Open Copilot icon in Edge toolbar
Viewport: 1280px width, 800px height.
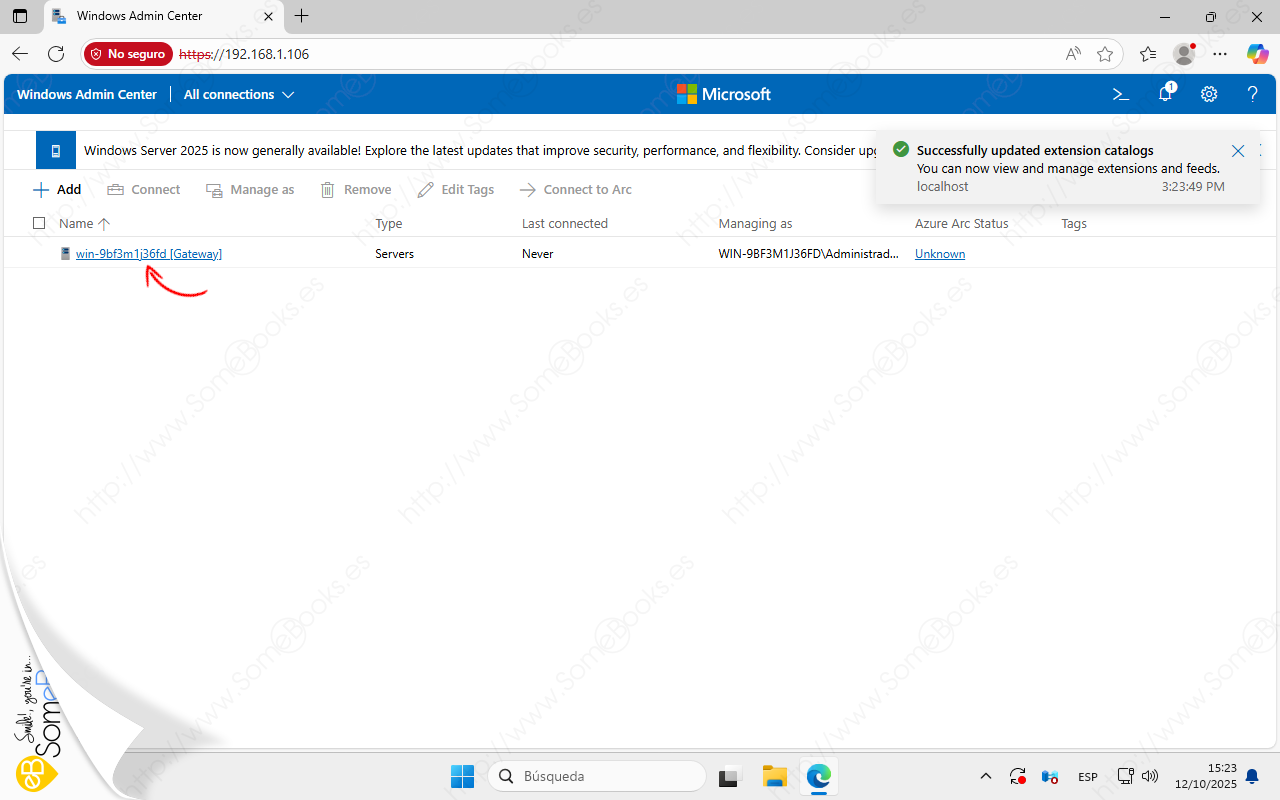[1257, 54]
